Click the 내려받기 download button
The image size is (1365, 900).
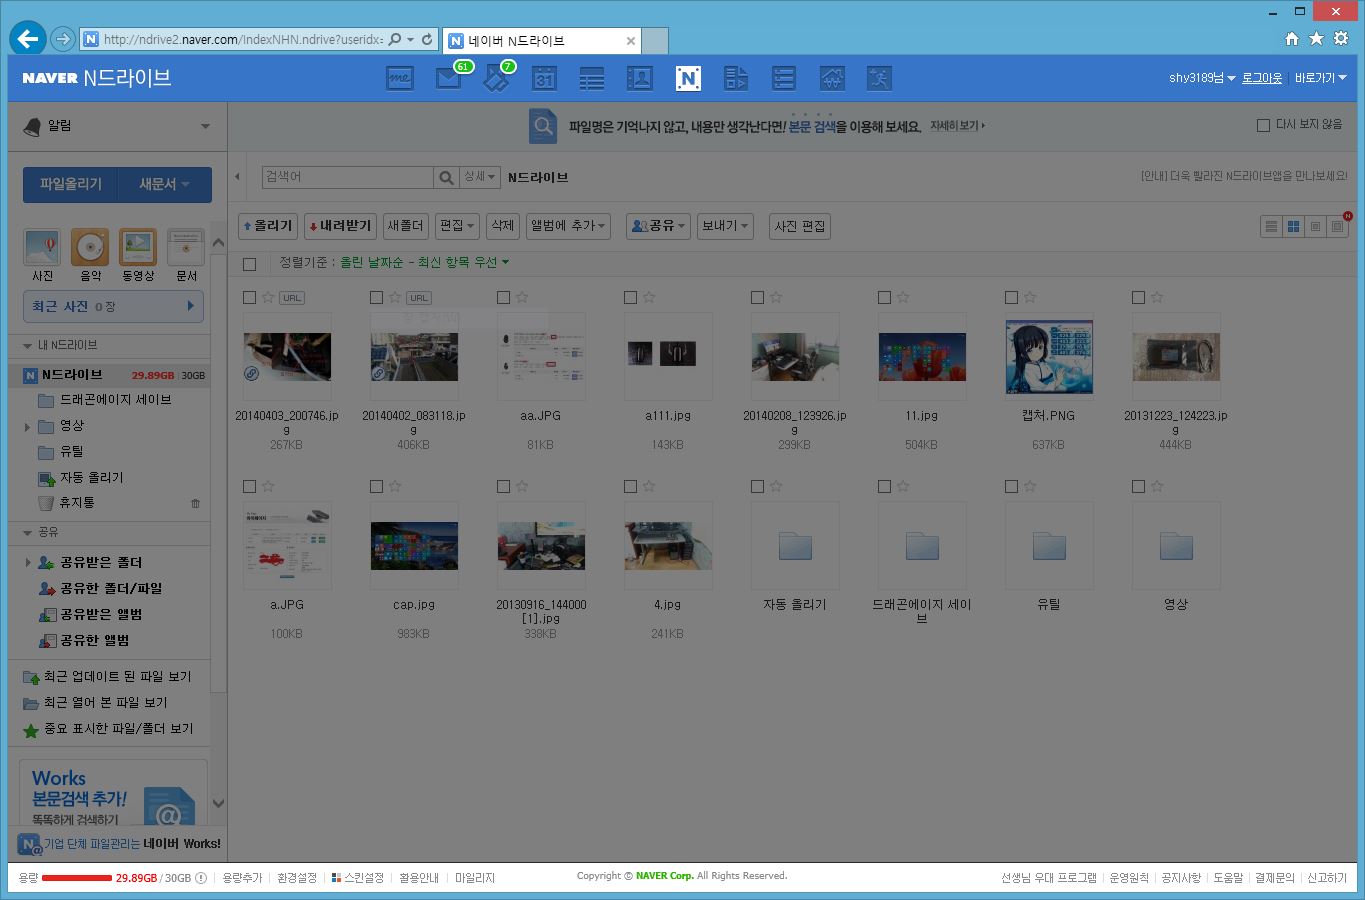[x=340, y=226]
